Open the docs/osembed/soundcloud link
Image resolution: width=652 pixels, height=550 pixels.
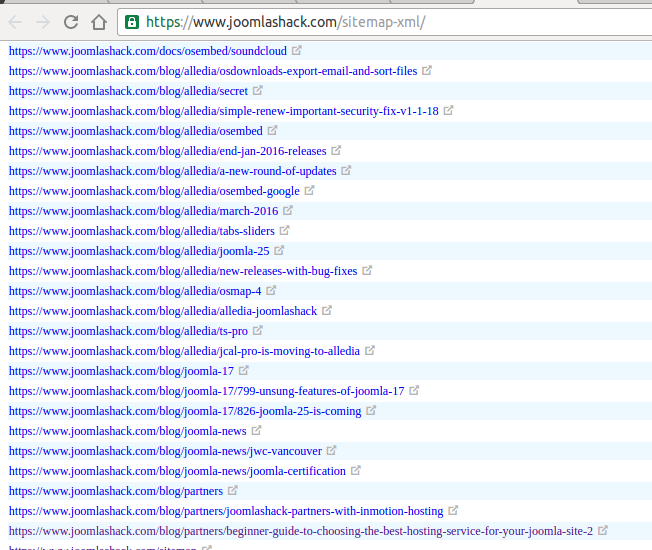point(148,51)
